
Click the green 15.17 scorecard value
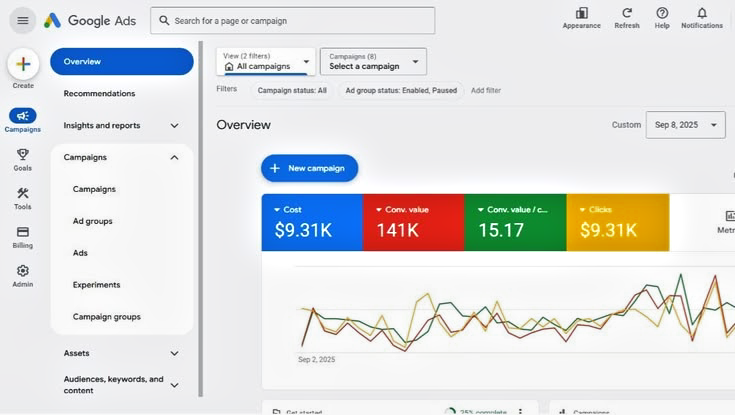(x=501, y=230)
